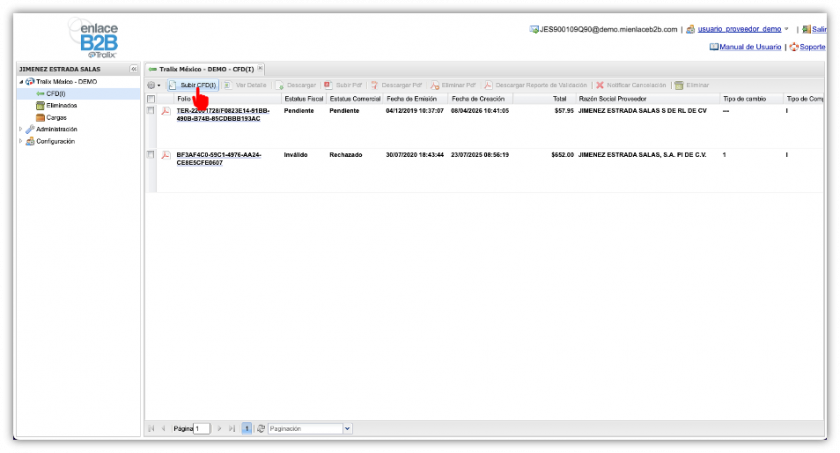Open Eliminados folder in sidebar tree
This screenshot has height=453, width=840.
coord(60,105)
